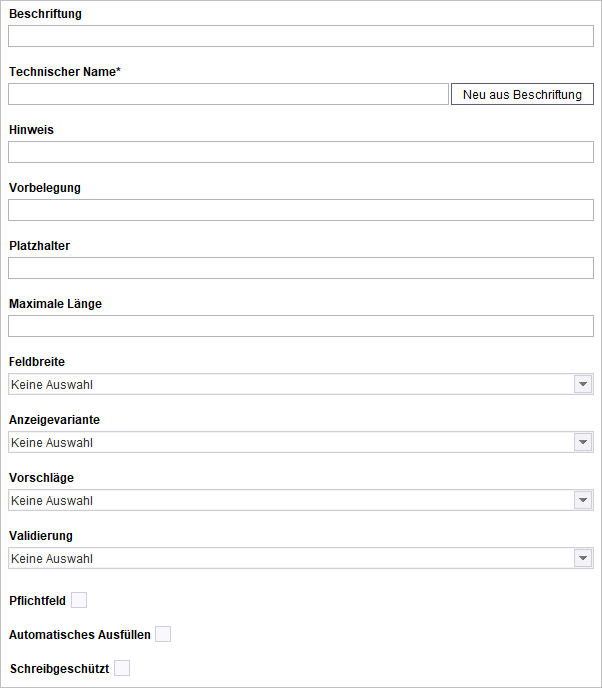Viewport: 602px width, 688px height.
Task: Select the Hinweis input box
Action: (301, 152)
